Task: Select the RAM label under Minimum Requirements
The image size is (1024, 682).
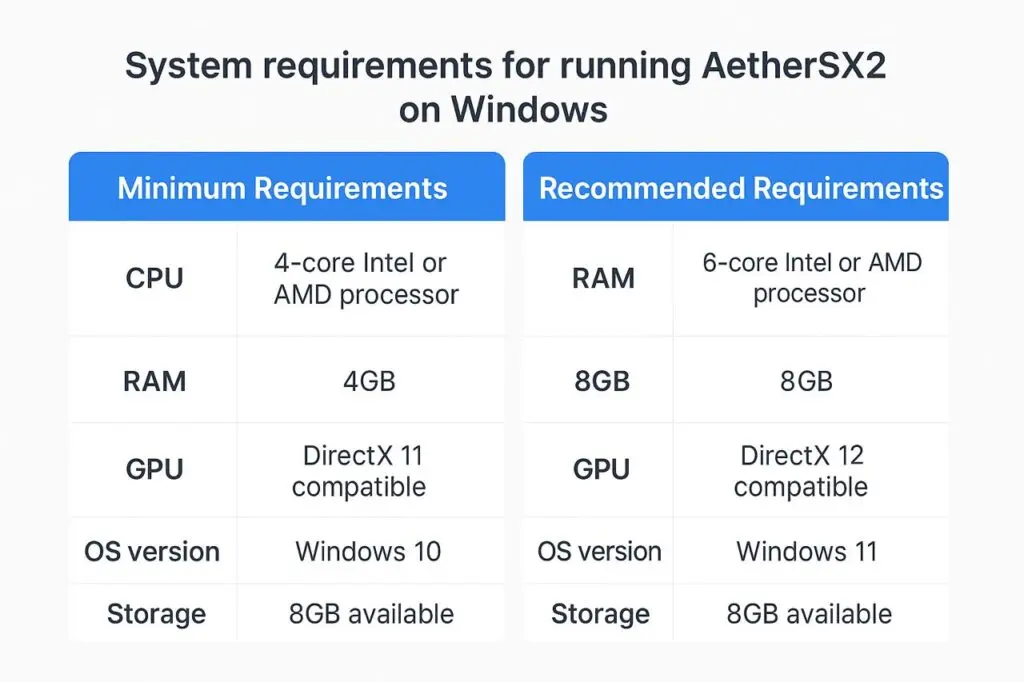Action: click(x=155, y=381)
